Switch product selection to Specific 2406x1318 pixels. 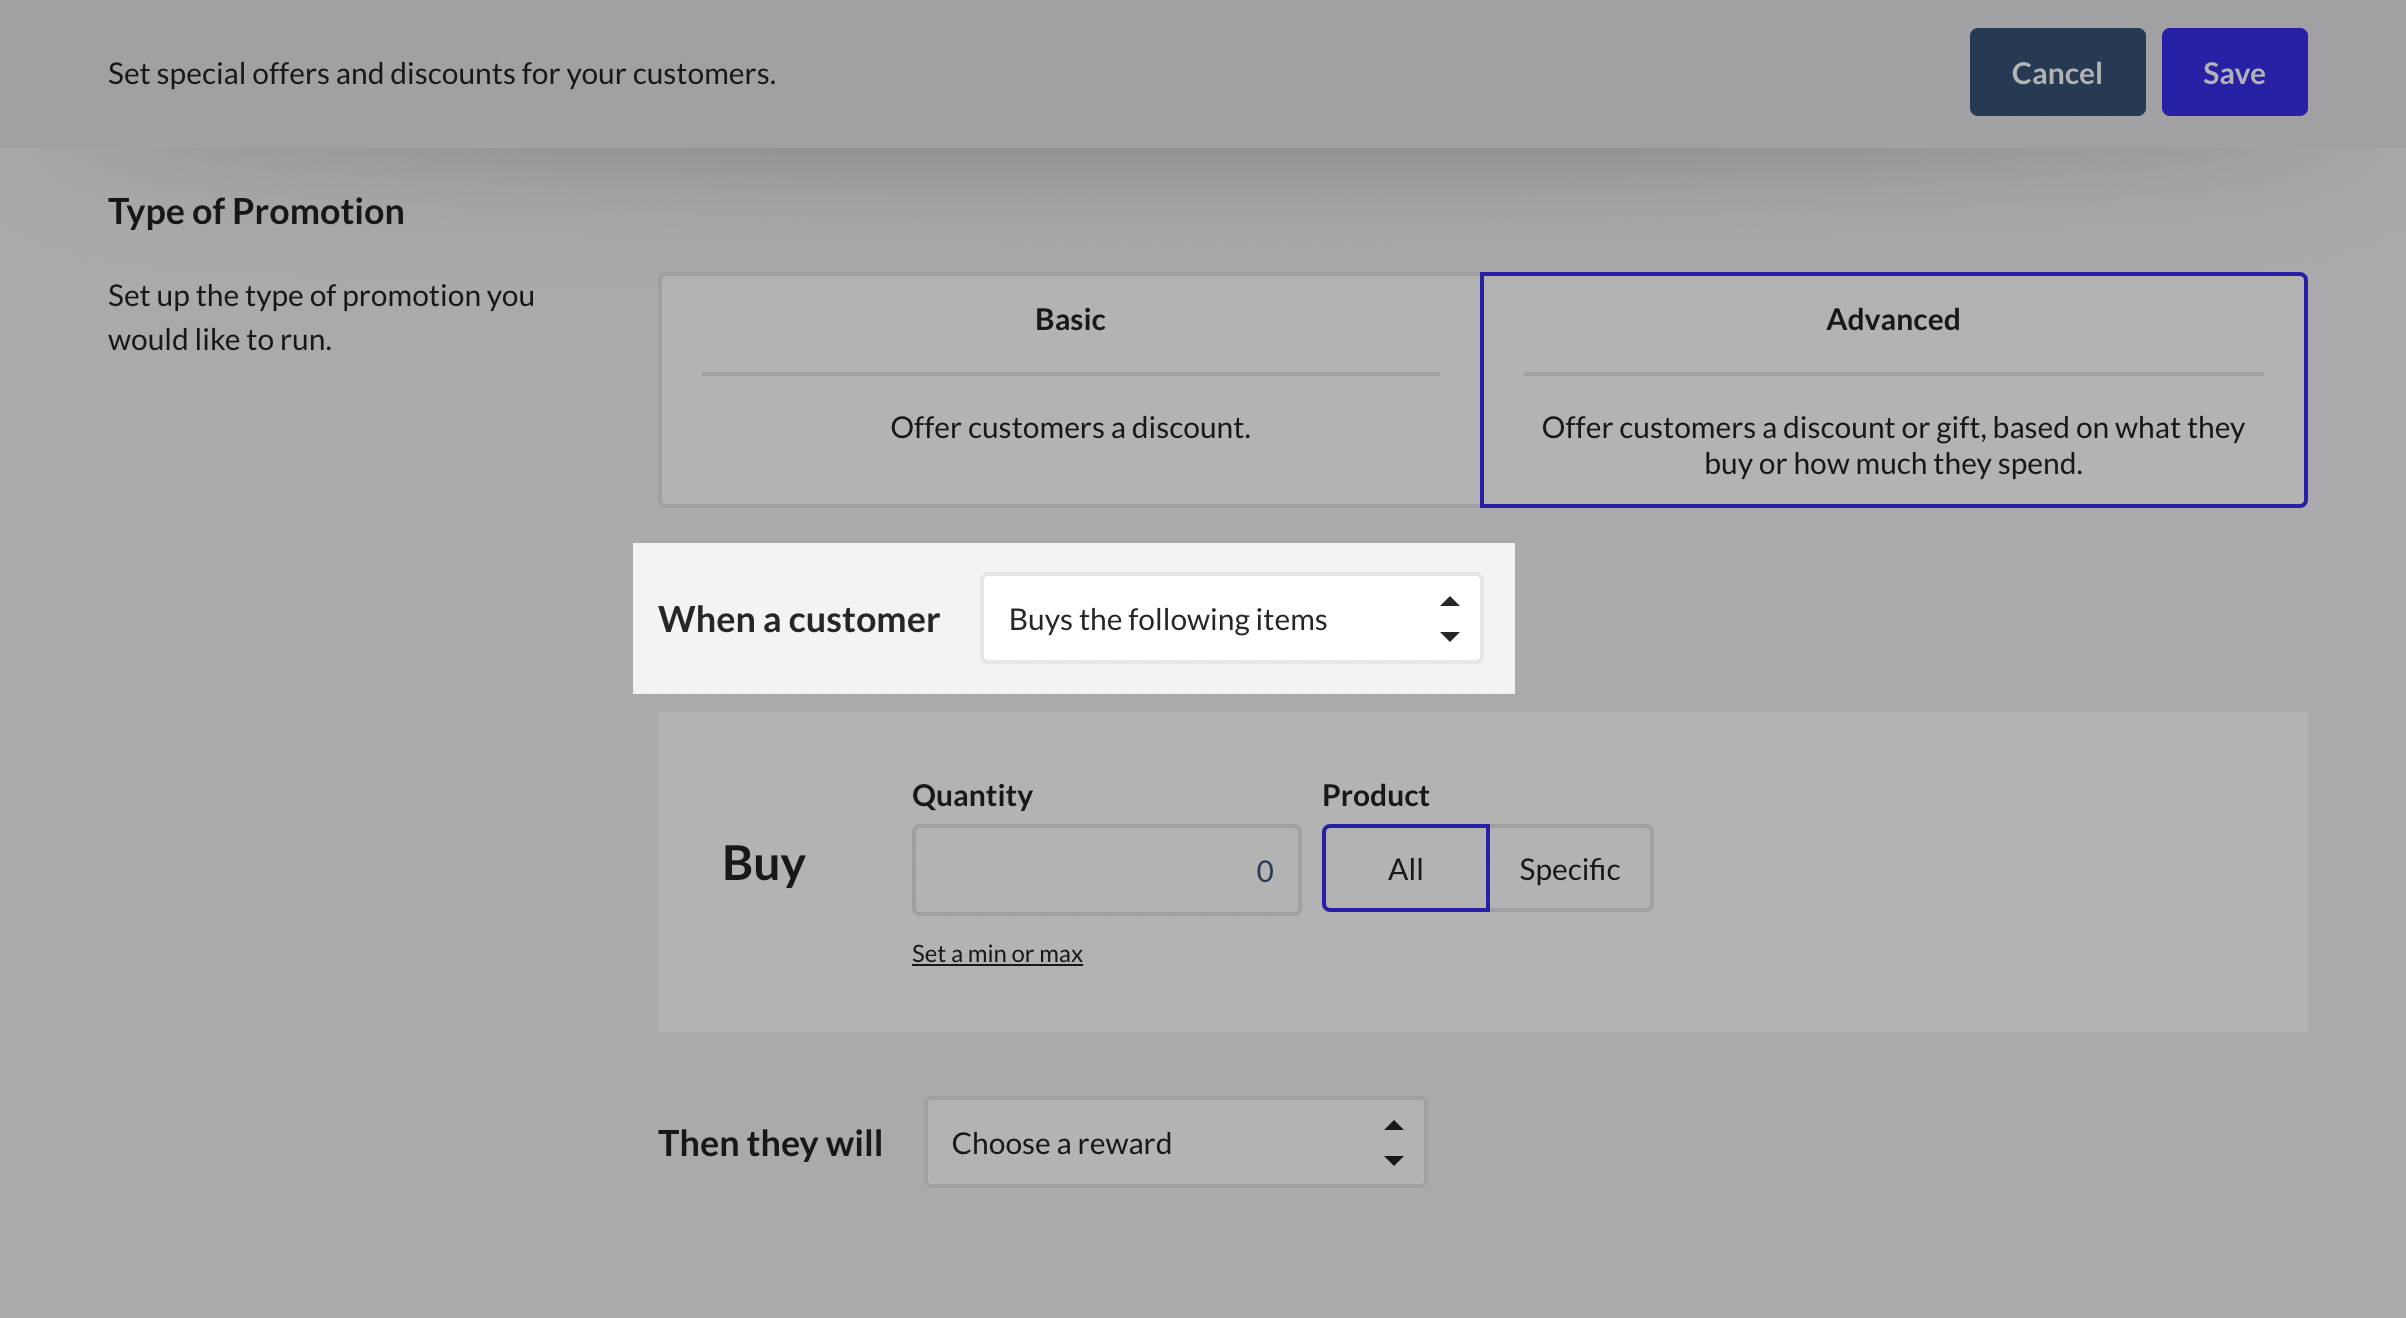[1570, 869]
